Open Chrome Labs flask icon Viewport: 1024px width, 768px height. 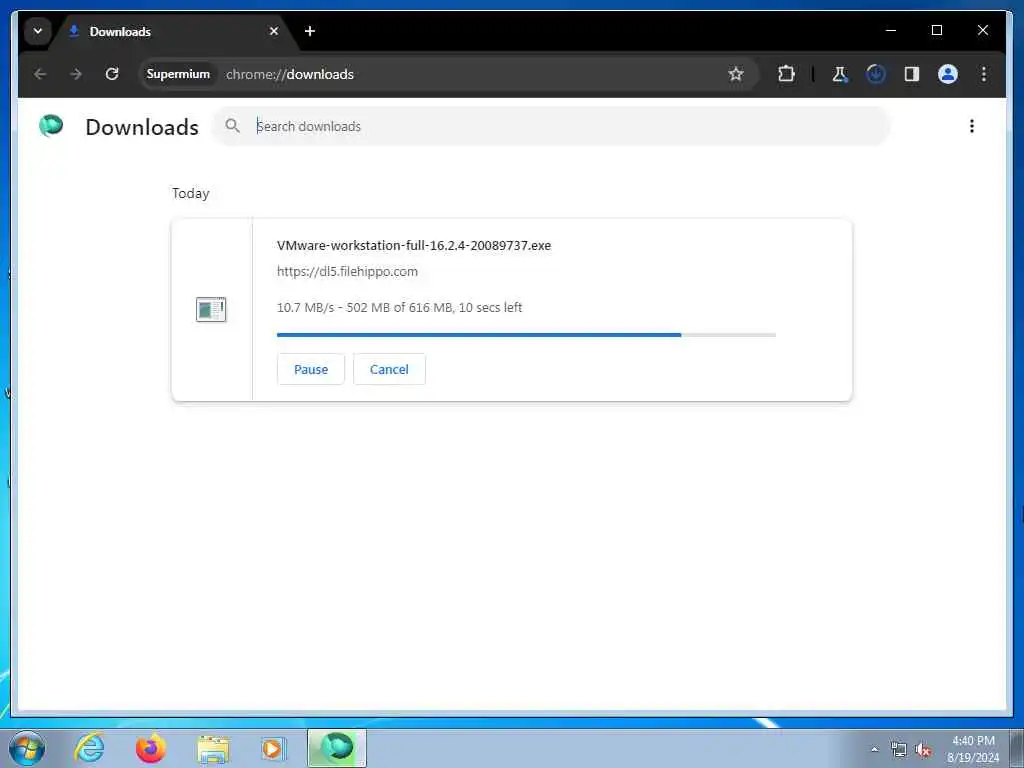tap(840, 74)
